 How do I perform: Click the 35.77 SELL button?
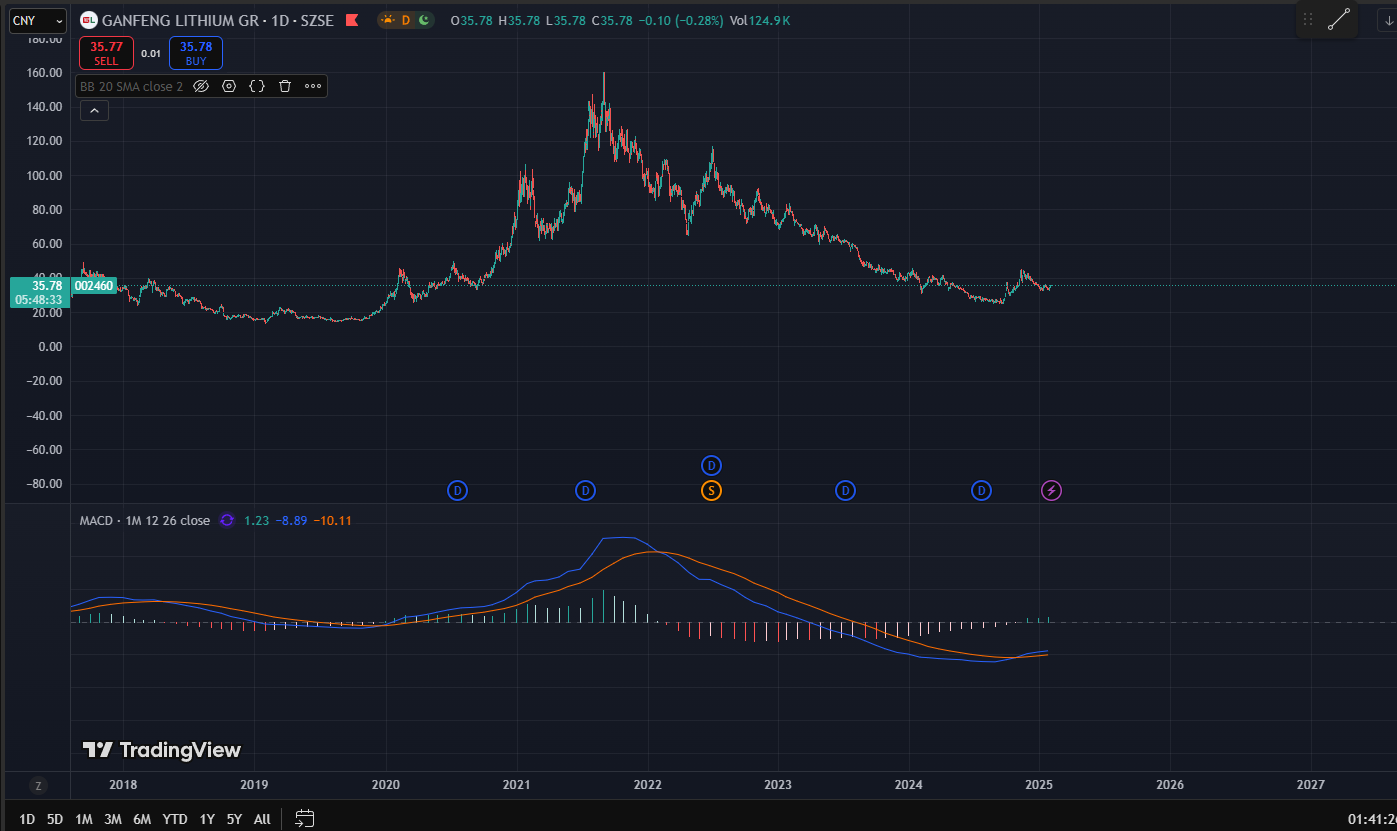pyautogui.click(x=106, y=53)
